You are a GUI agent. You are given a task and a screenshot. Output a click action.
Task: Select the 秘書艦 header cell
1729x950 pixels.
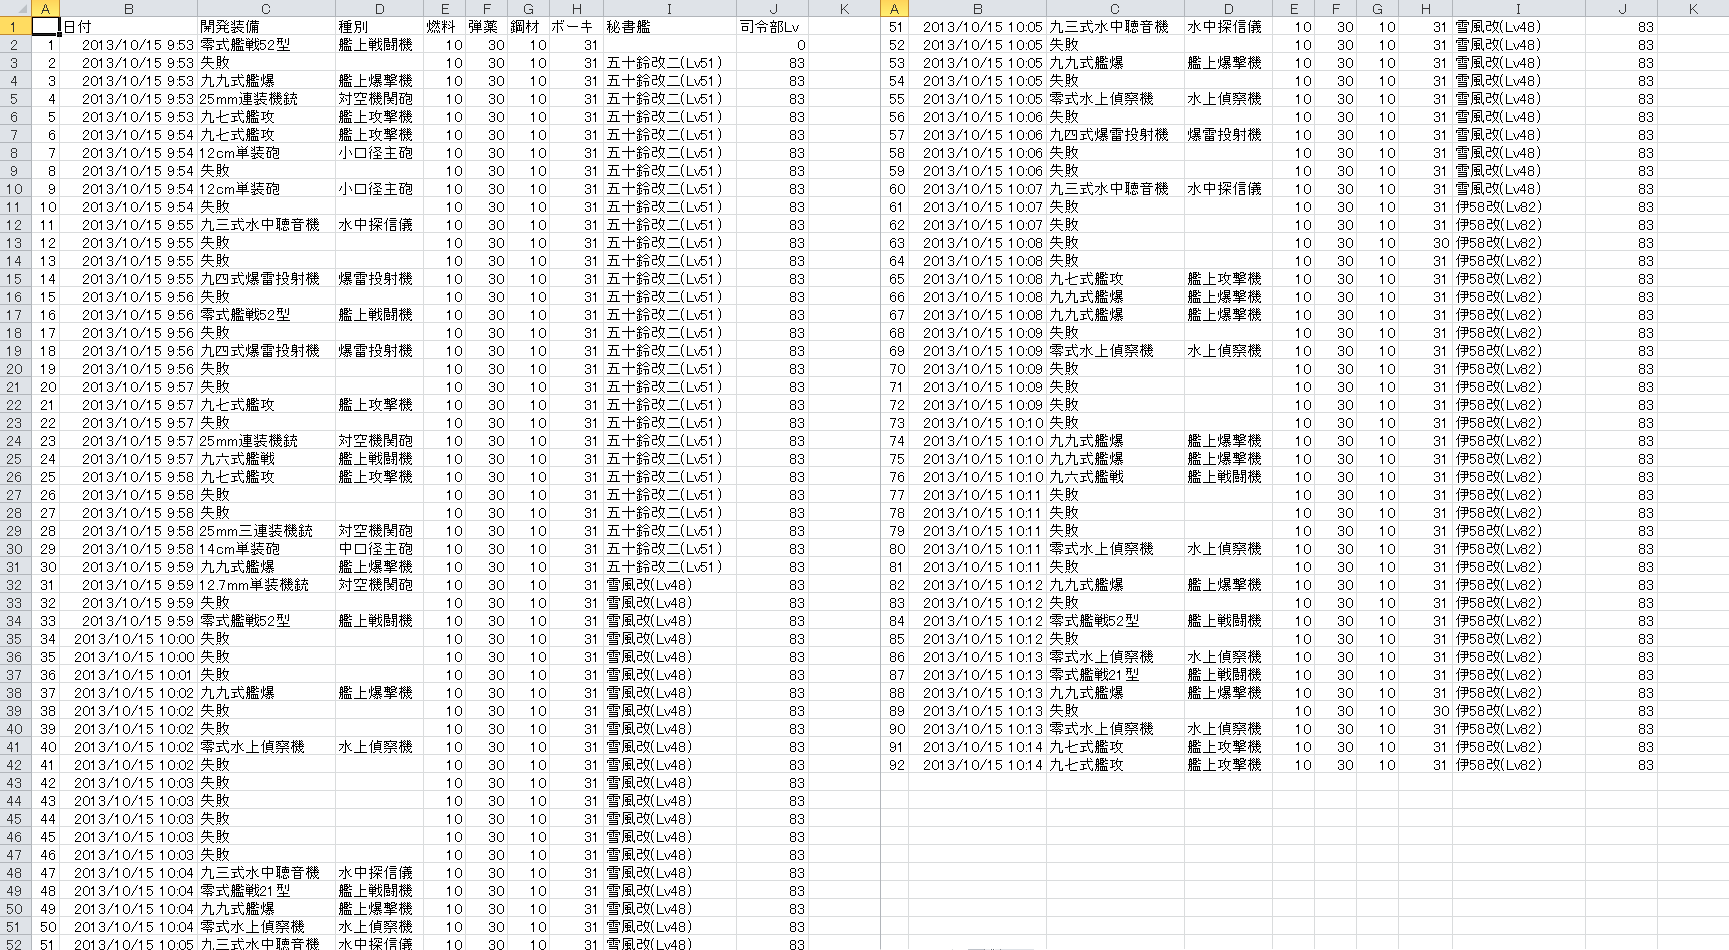tap(669, 27)
